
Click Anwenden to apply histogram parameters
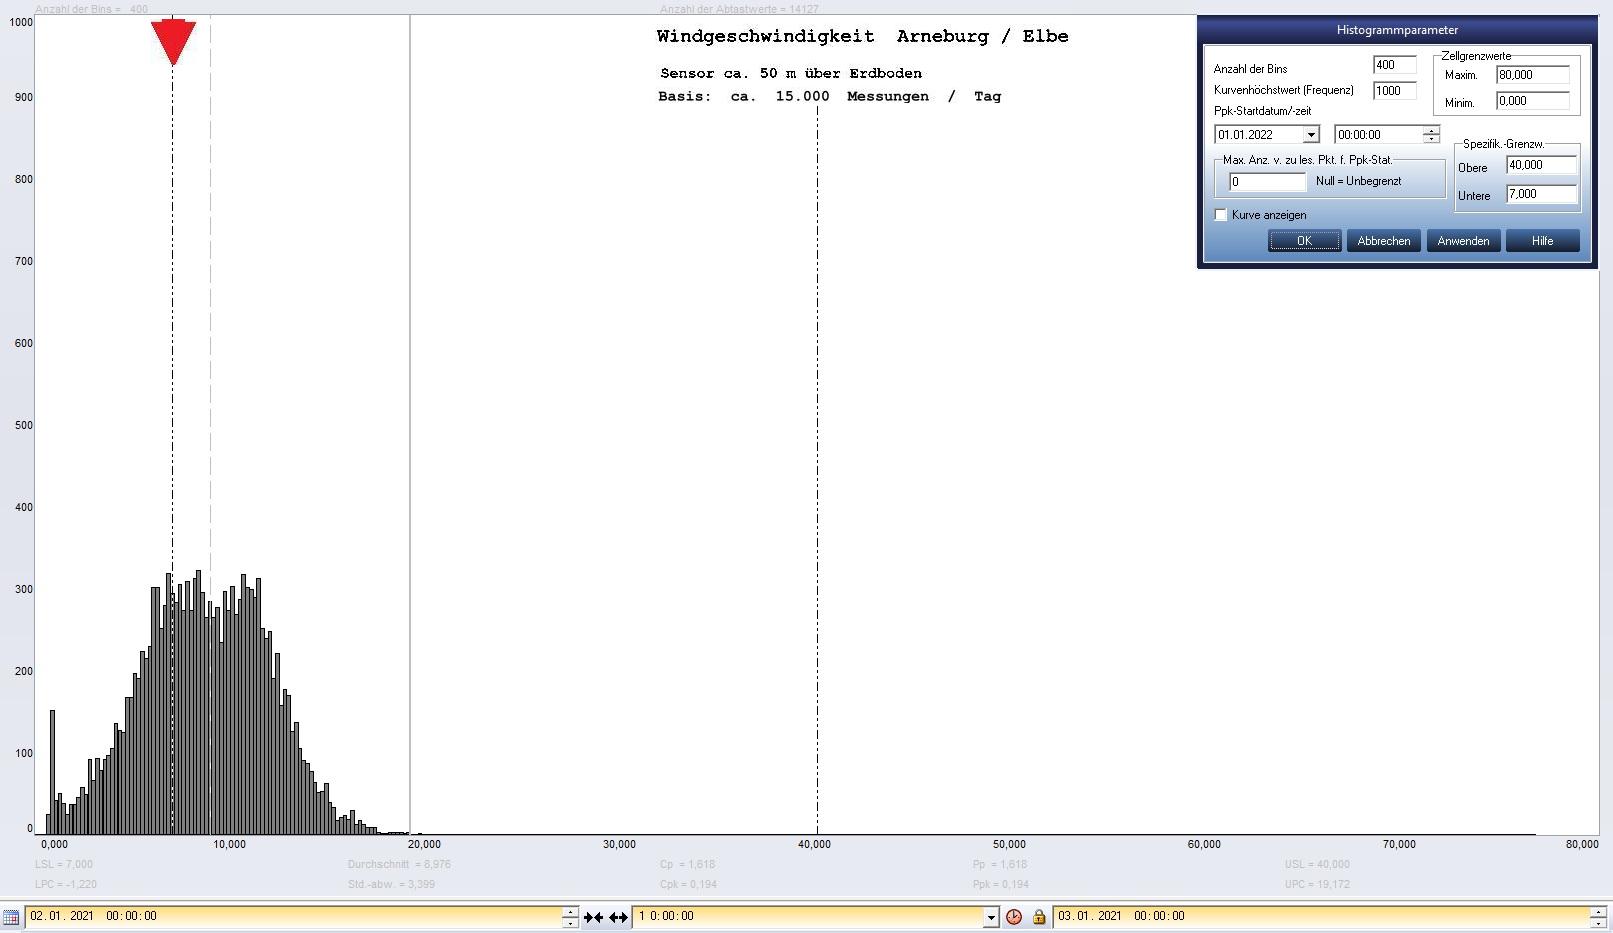coord(1463,241)
